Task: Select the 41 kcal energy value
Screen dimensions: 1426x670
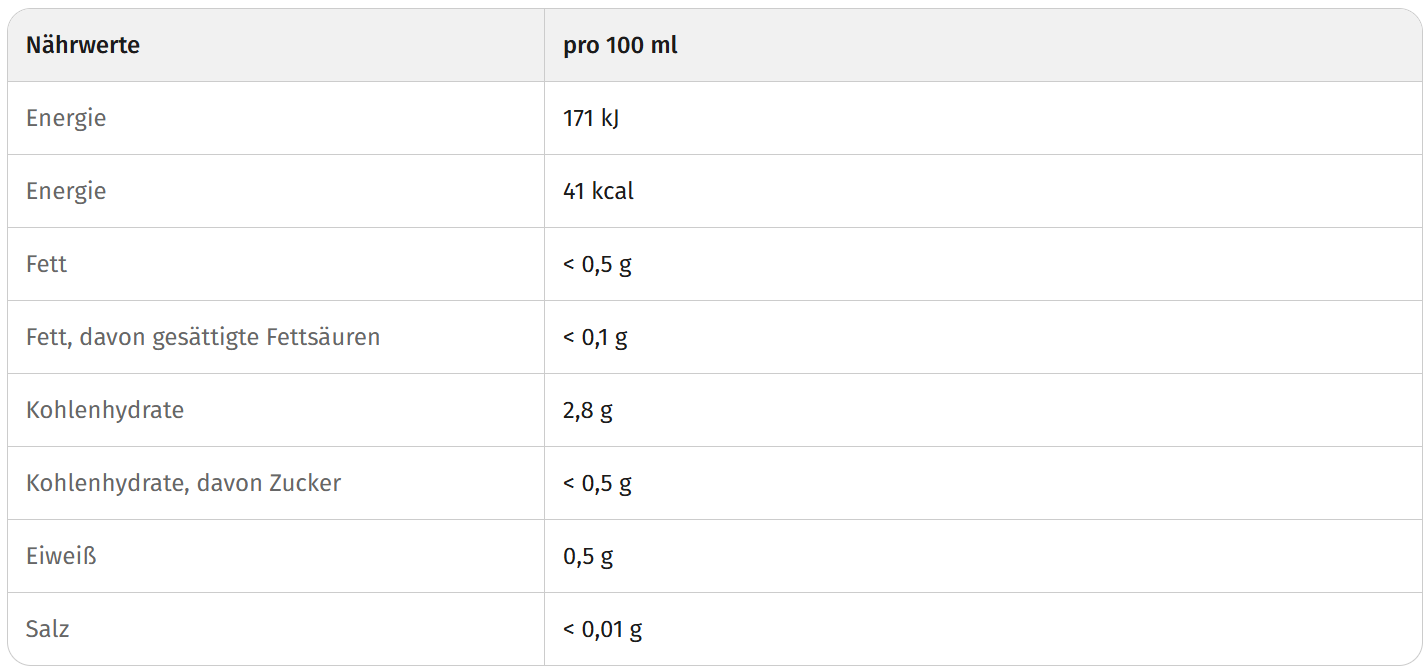Action: pos(598,191)
